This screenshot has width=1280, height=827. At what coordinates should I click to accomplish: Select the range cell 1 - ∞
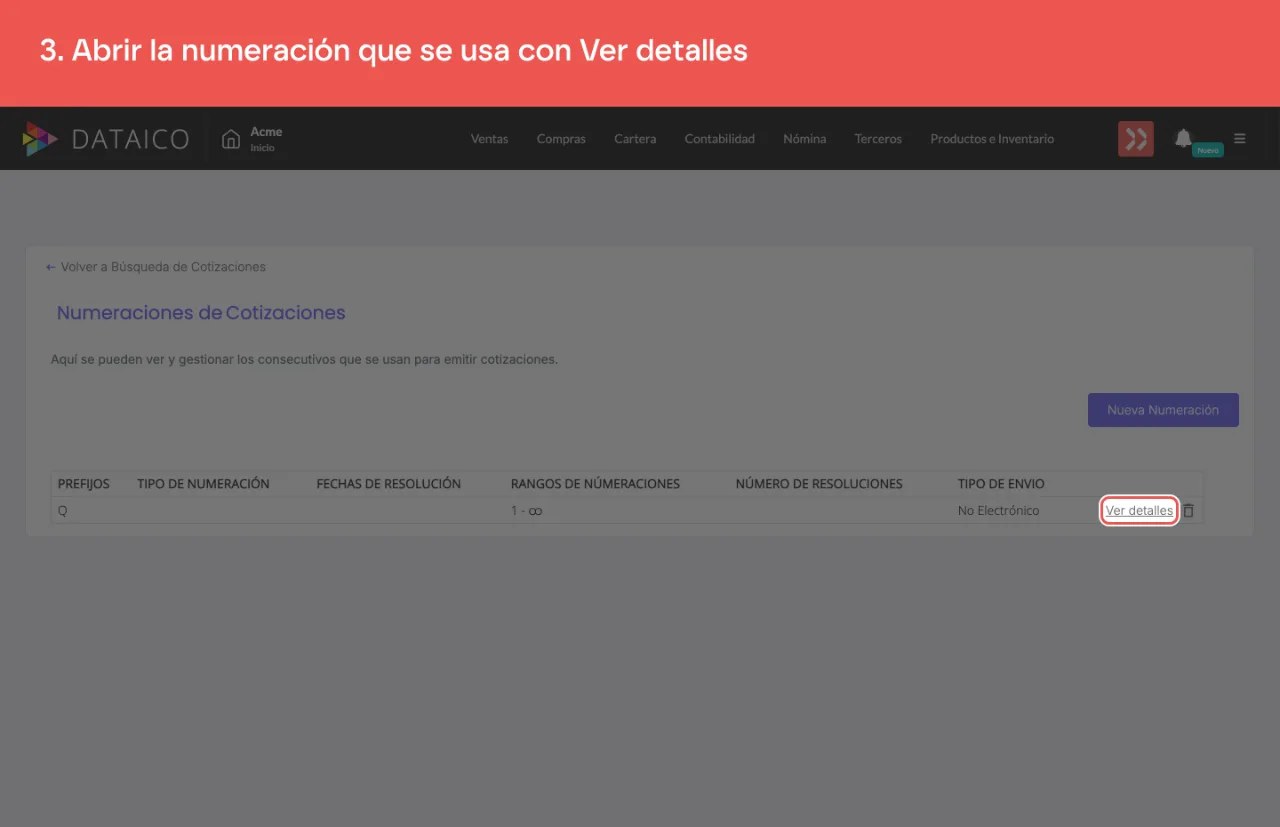[x=527, y=511]
